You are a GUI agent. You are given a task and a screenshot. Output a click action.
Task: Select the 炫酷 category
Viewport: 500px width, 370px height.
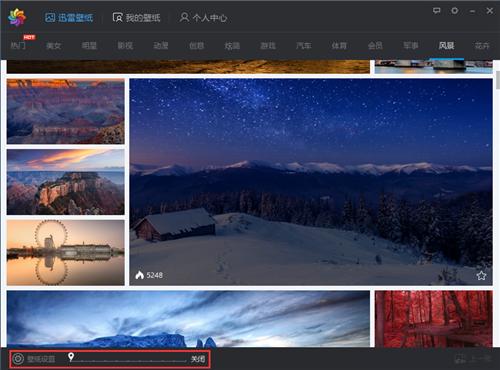pos(232,45)
